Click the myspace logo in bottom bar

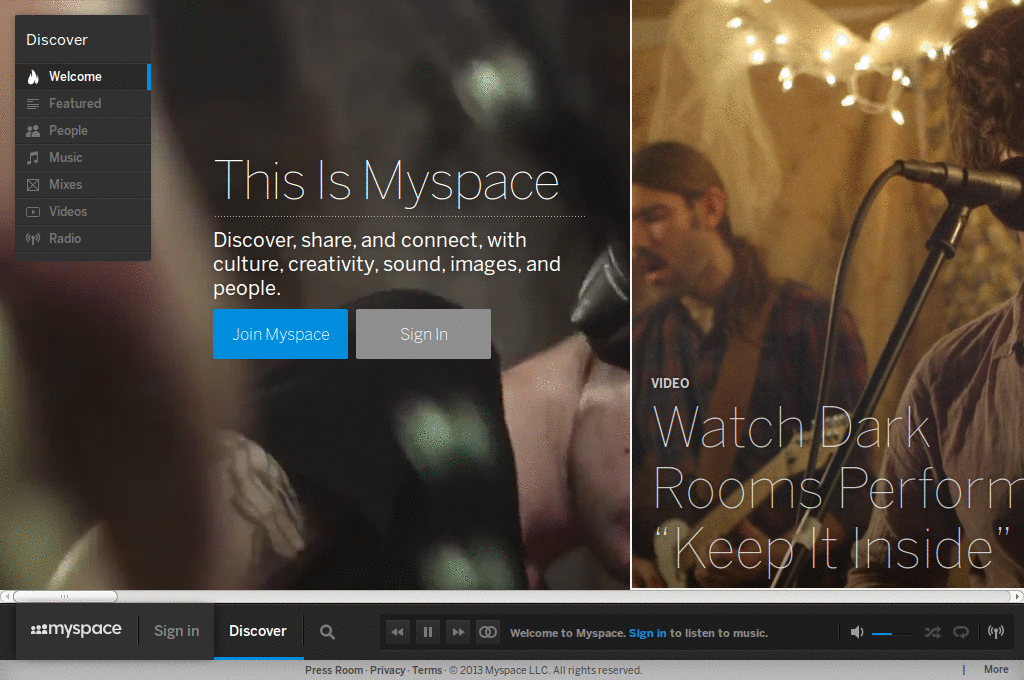[76, 630]
